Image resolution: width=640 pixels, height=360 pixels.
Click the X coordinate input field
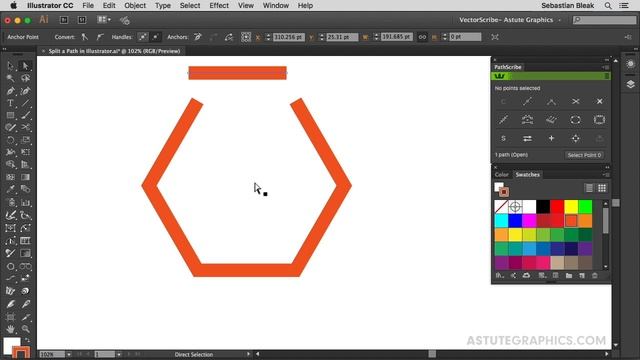pyautogui.click(x=289, y=37)
